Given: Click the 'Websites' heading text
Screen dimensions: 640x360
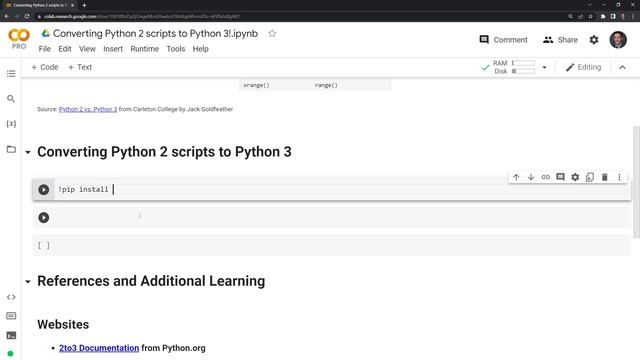Looking at the screenshot, I should coord(63,324).
